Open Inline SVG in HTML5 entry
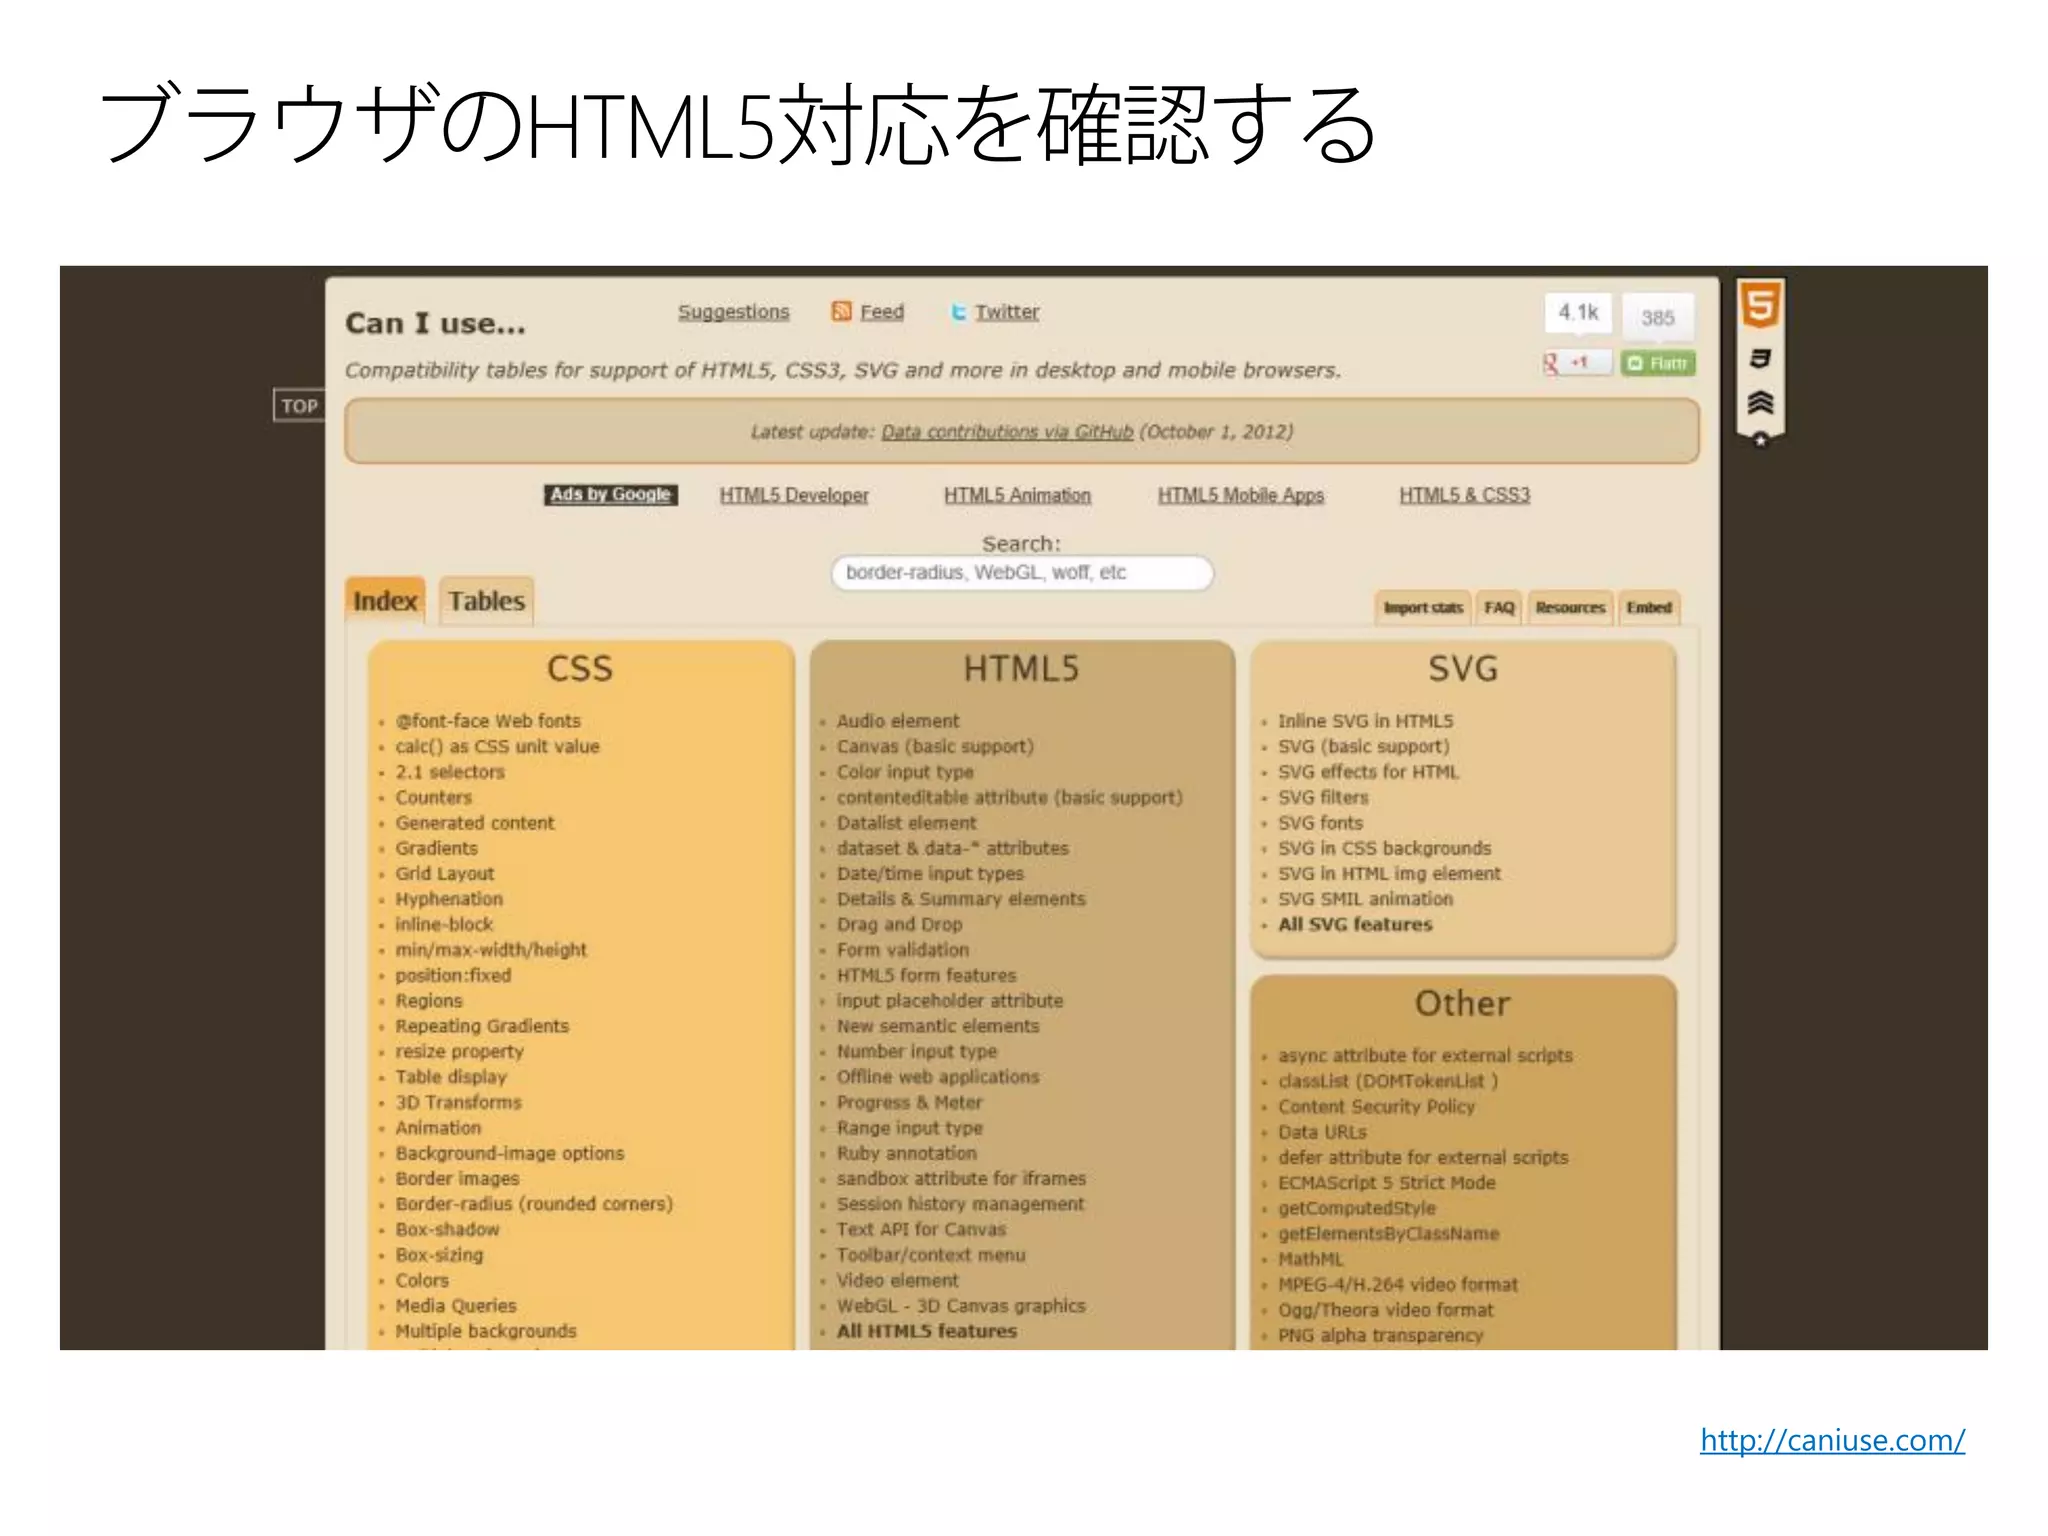This screenshot has height=1536, width=2048. [1366, 721]
